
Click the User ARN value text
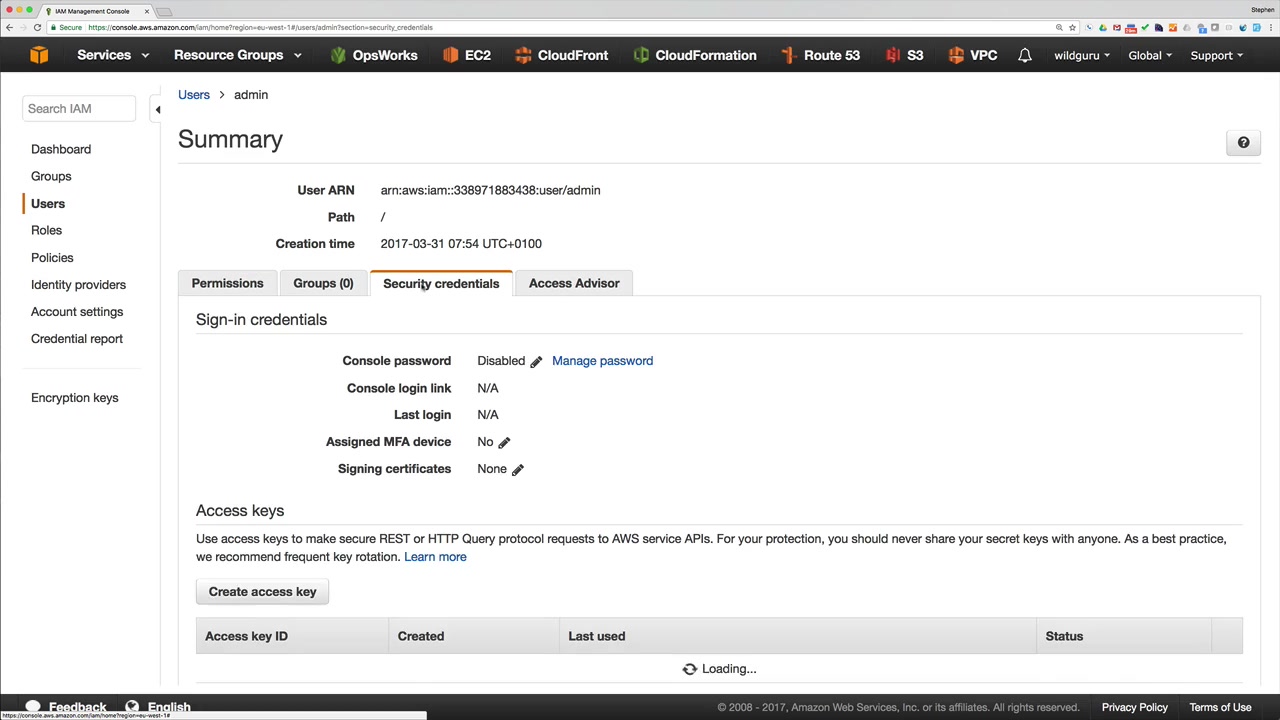(x=490, y=190)
